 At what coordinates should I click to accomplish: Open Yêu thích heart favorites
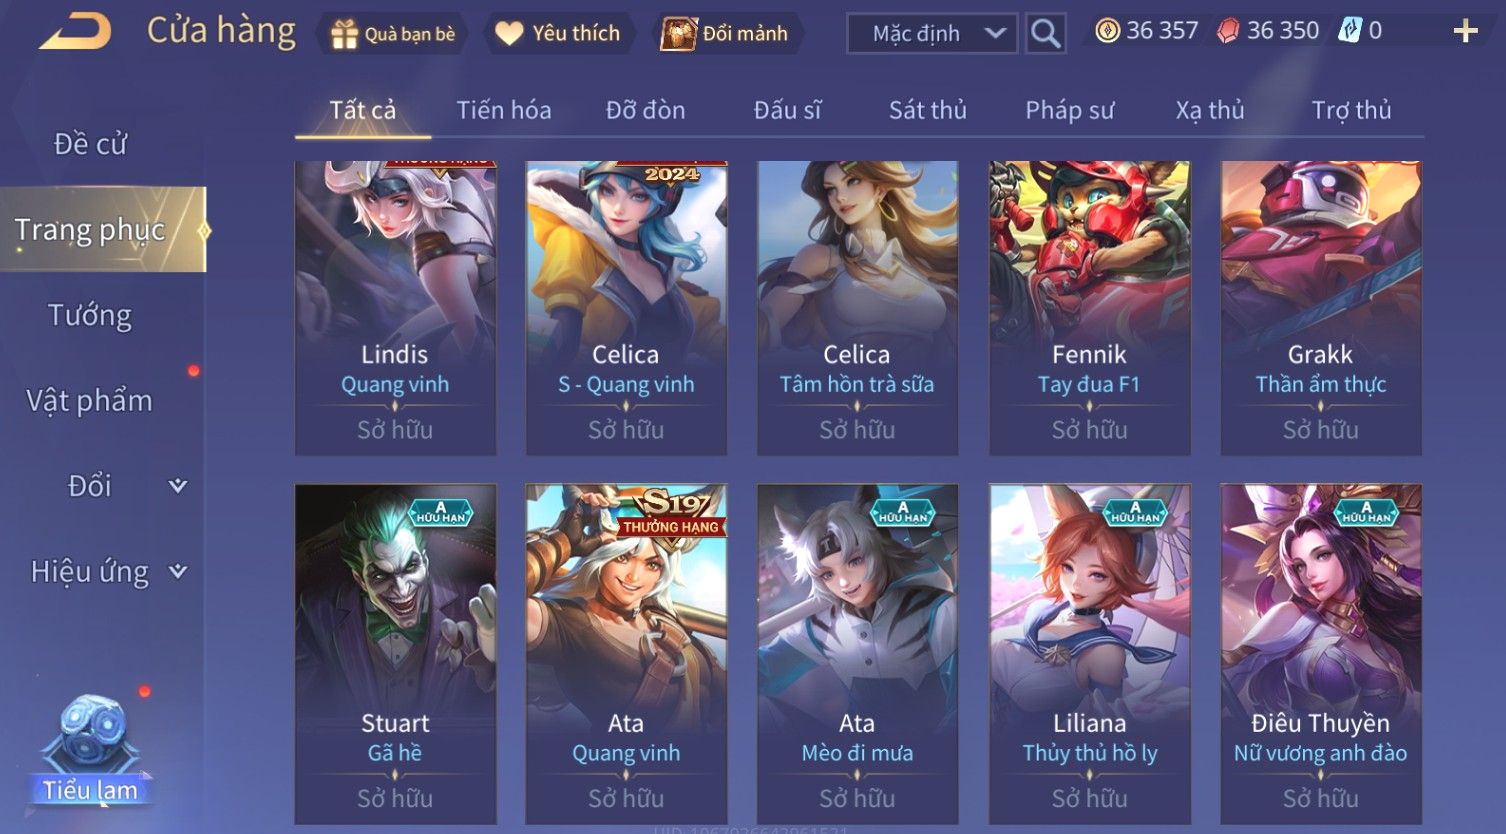[558, 34]
